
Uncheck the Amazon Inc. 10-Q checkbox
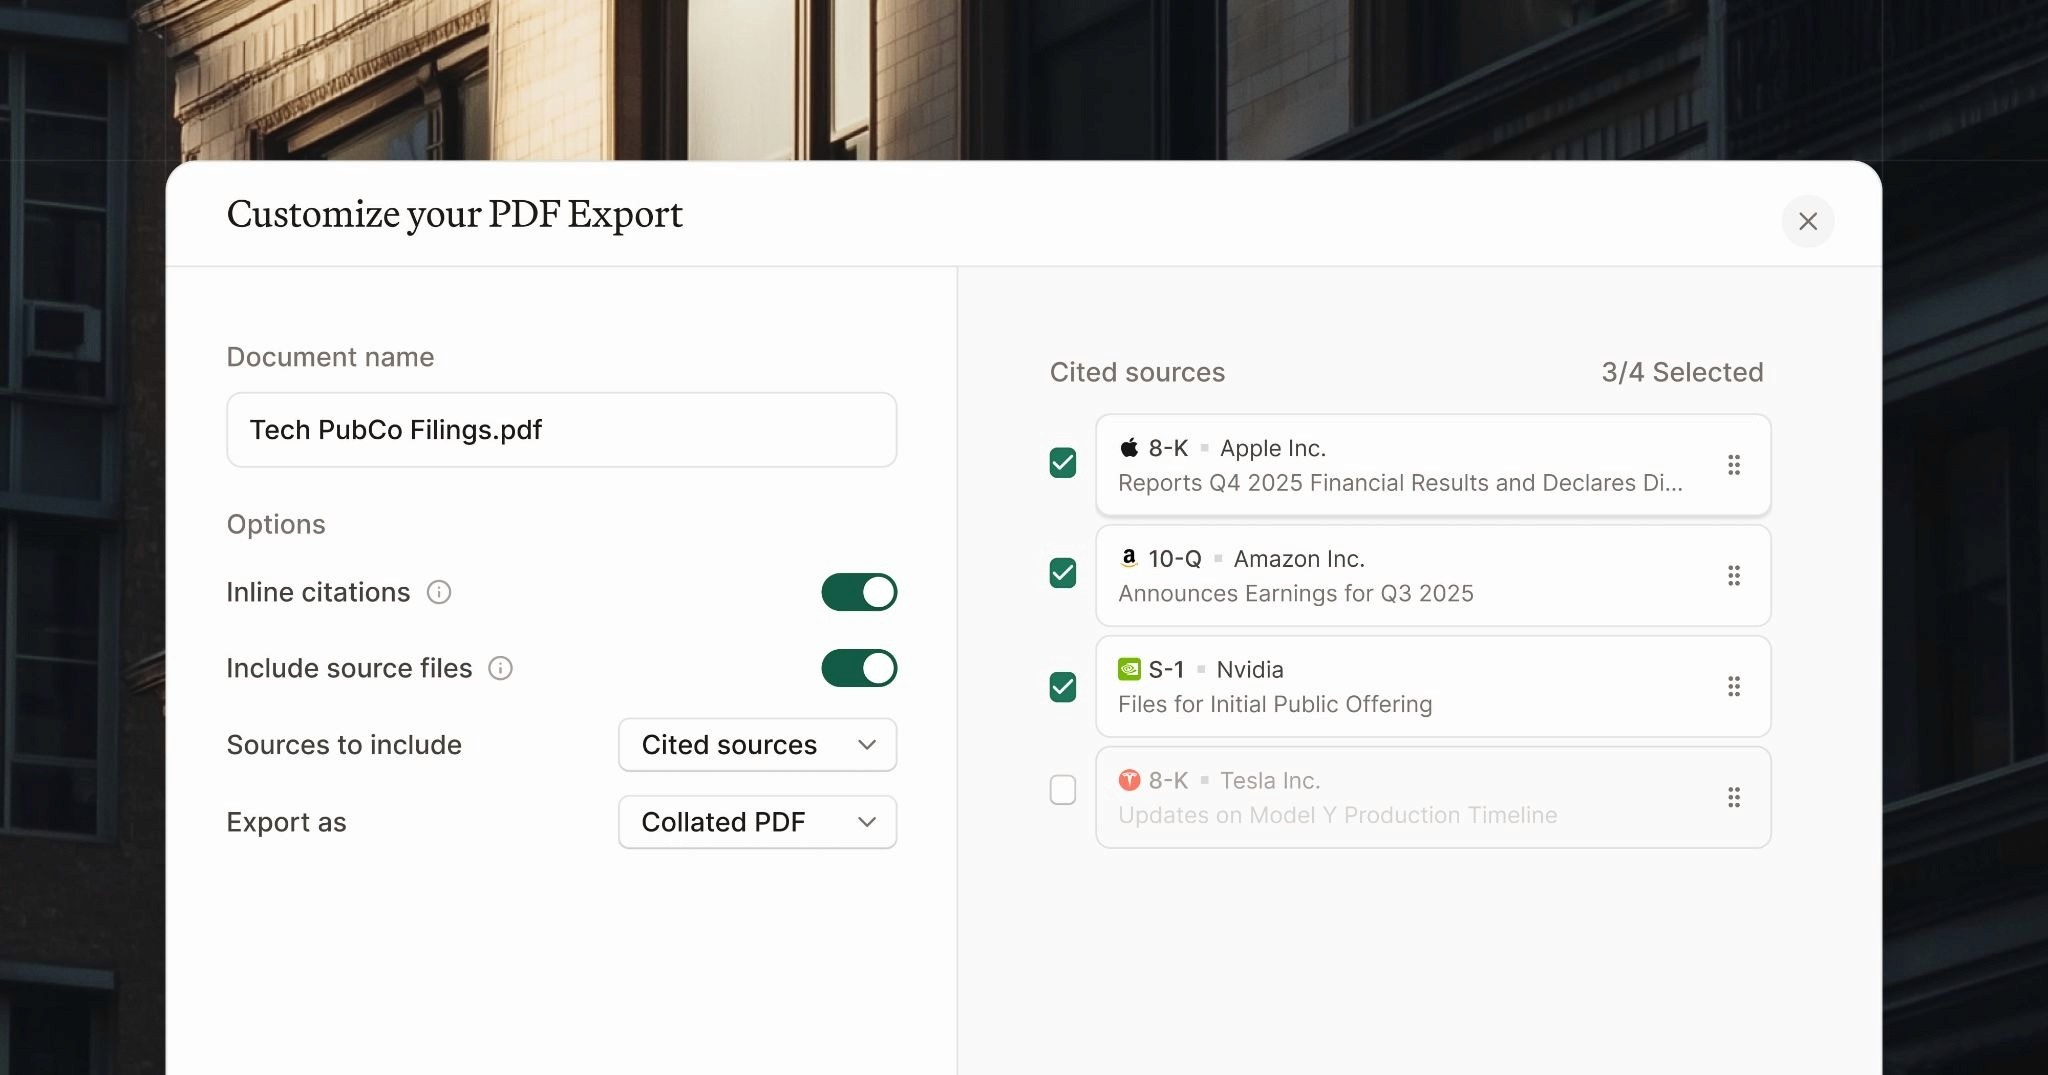[x=1063, y=573]
